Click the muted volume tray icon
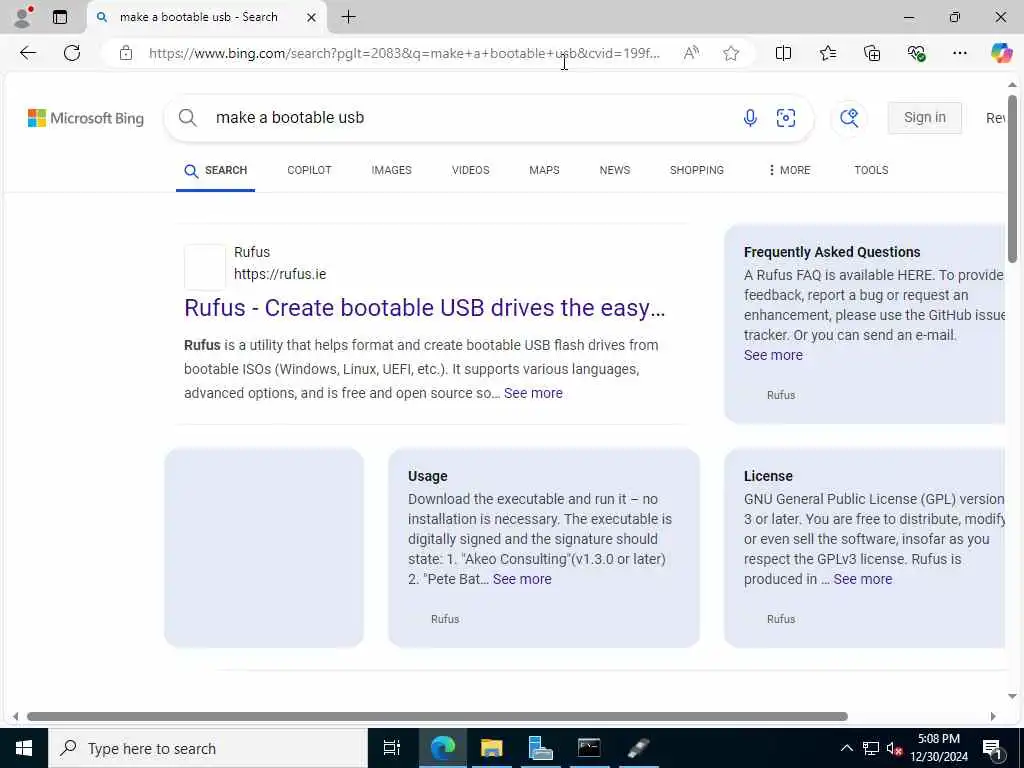The image size is (1024, 768). [x=895, y=748]
